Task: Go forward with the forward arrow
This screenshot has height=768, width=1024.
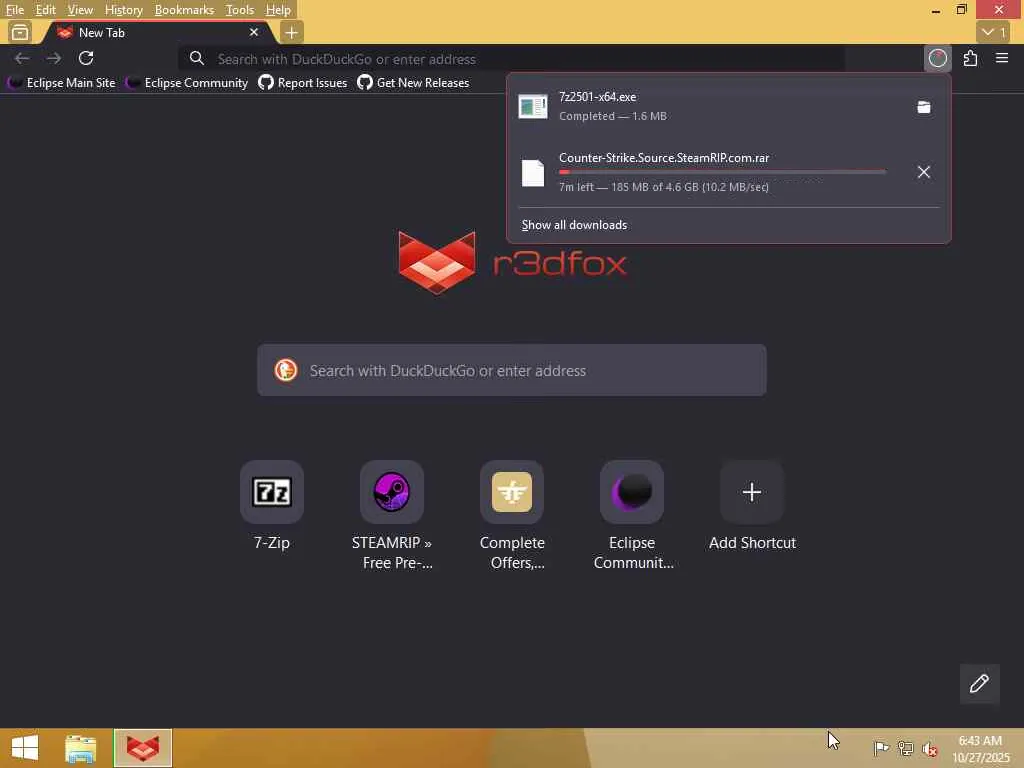Action: coord(54,59)
